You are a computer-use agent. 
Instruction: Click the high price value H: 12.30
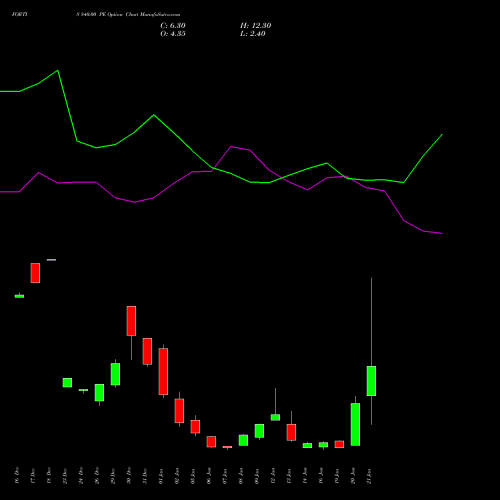coord(255,26)
